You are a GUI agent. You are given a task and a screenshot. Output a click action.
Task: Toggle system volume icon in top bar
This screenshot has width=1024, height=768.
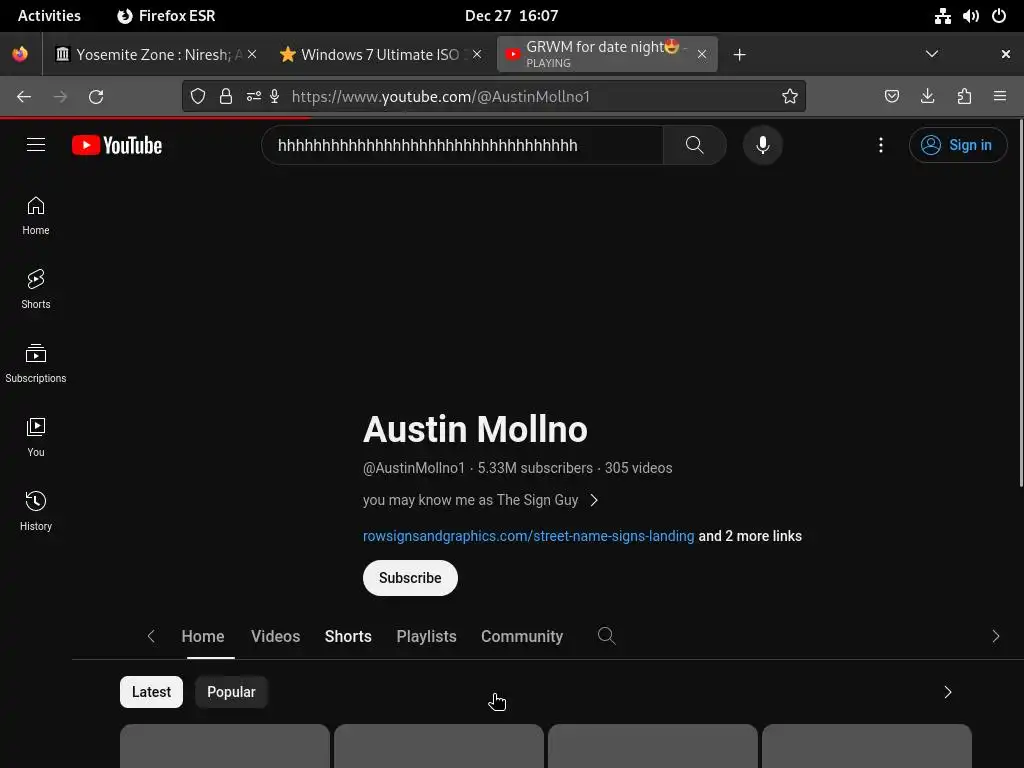(x=970, y=16)
